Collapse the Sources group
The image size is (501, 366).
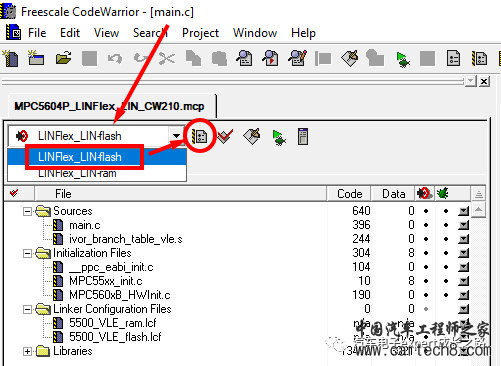pyautogui.click(x=27, y=211)
